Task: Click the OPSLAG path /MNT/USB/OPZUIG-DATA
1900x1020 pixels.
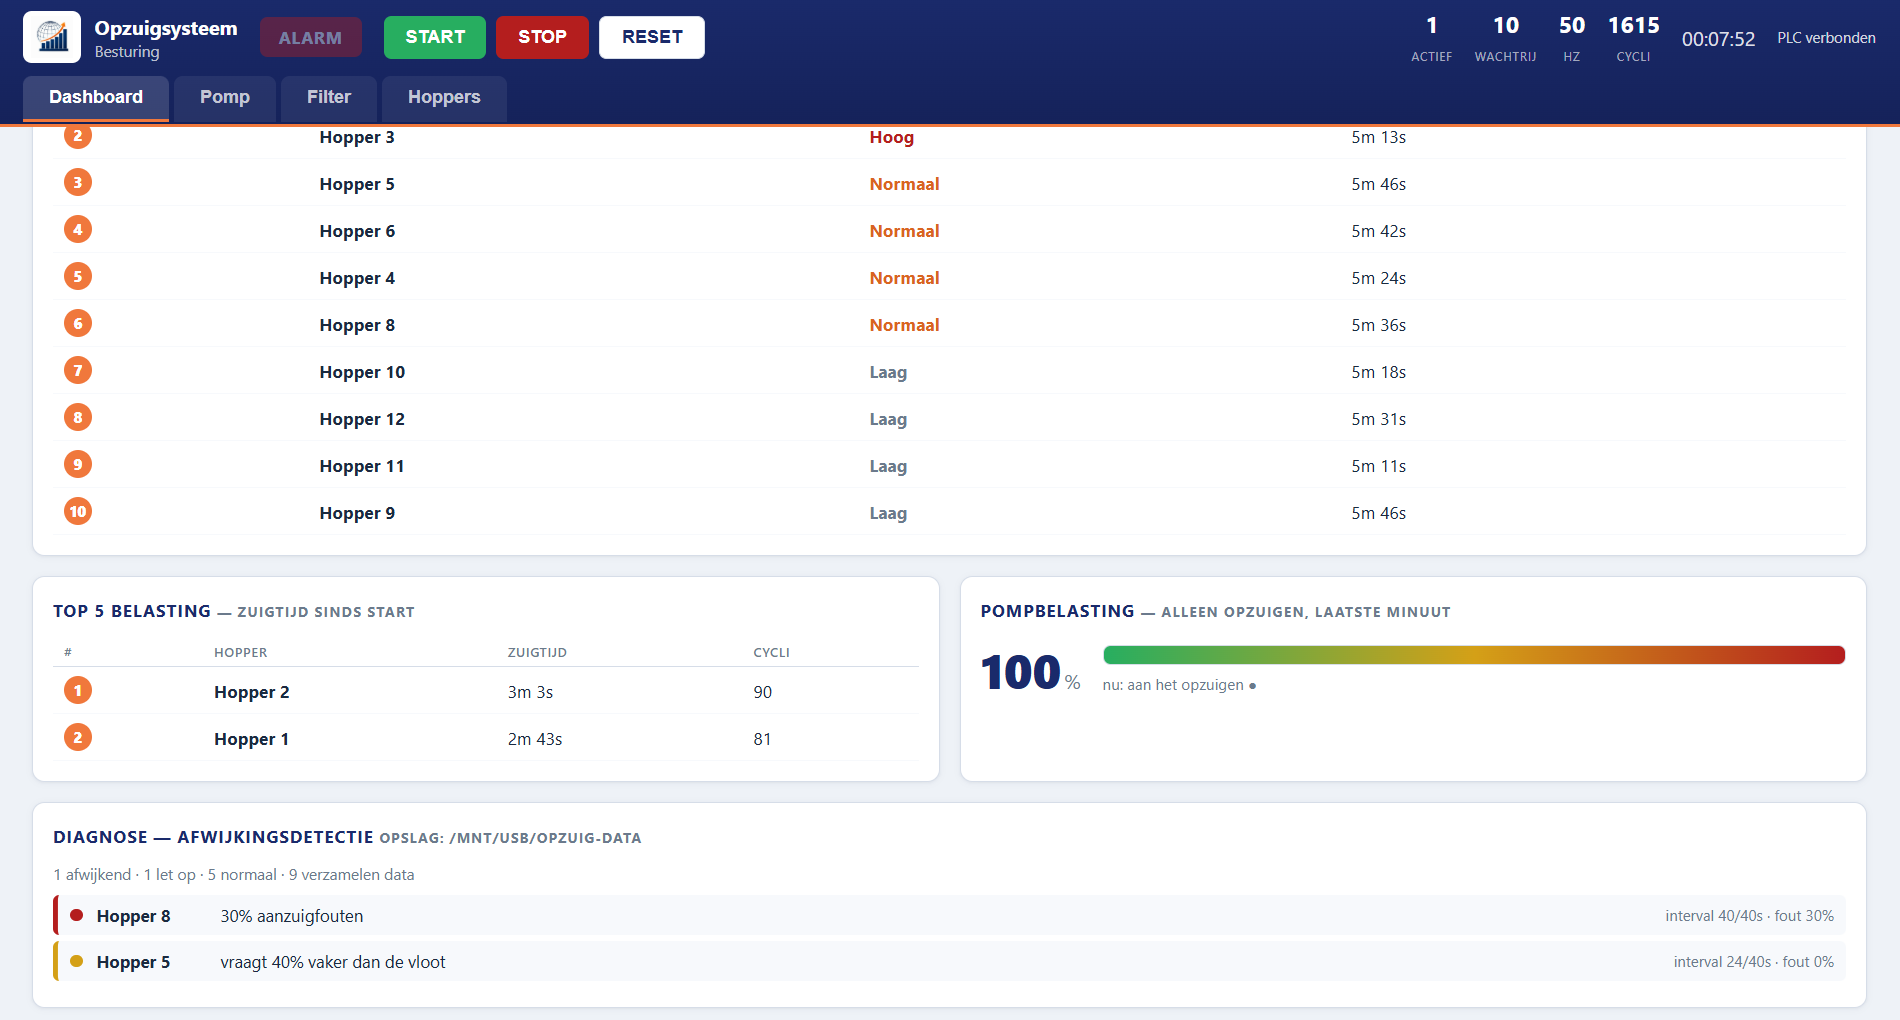Action: (x=510, y=838)
